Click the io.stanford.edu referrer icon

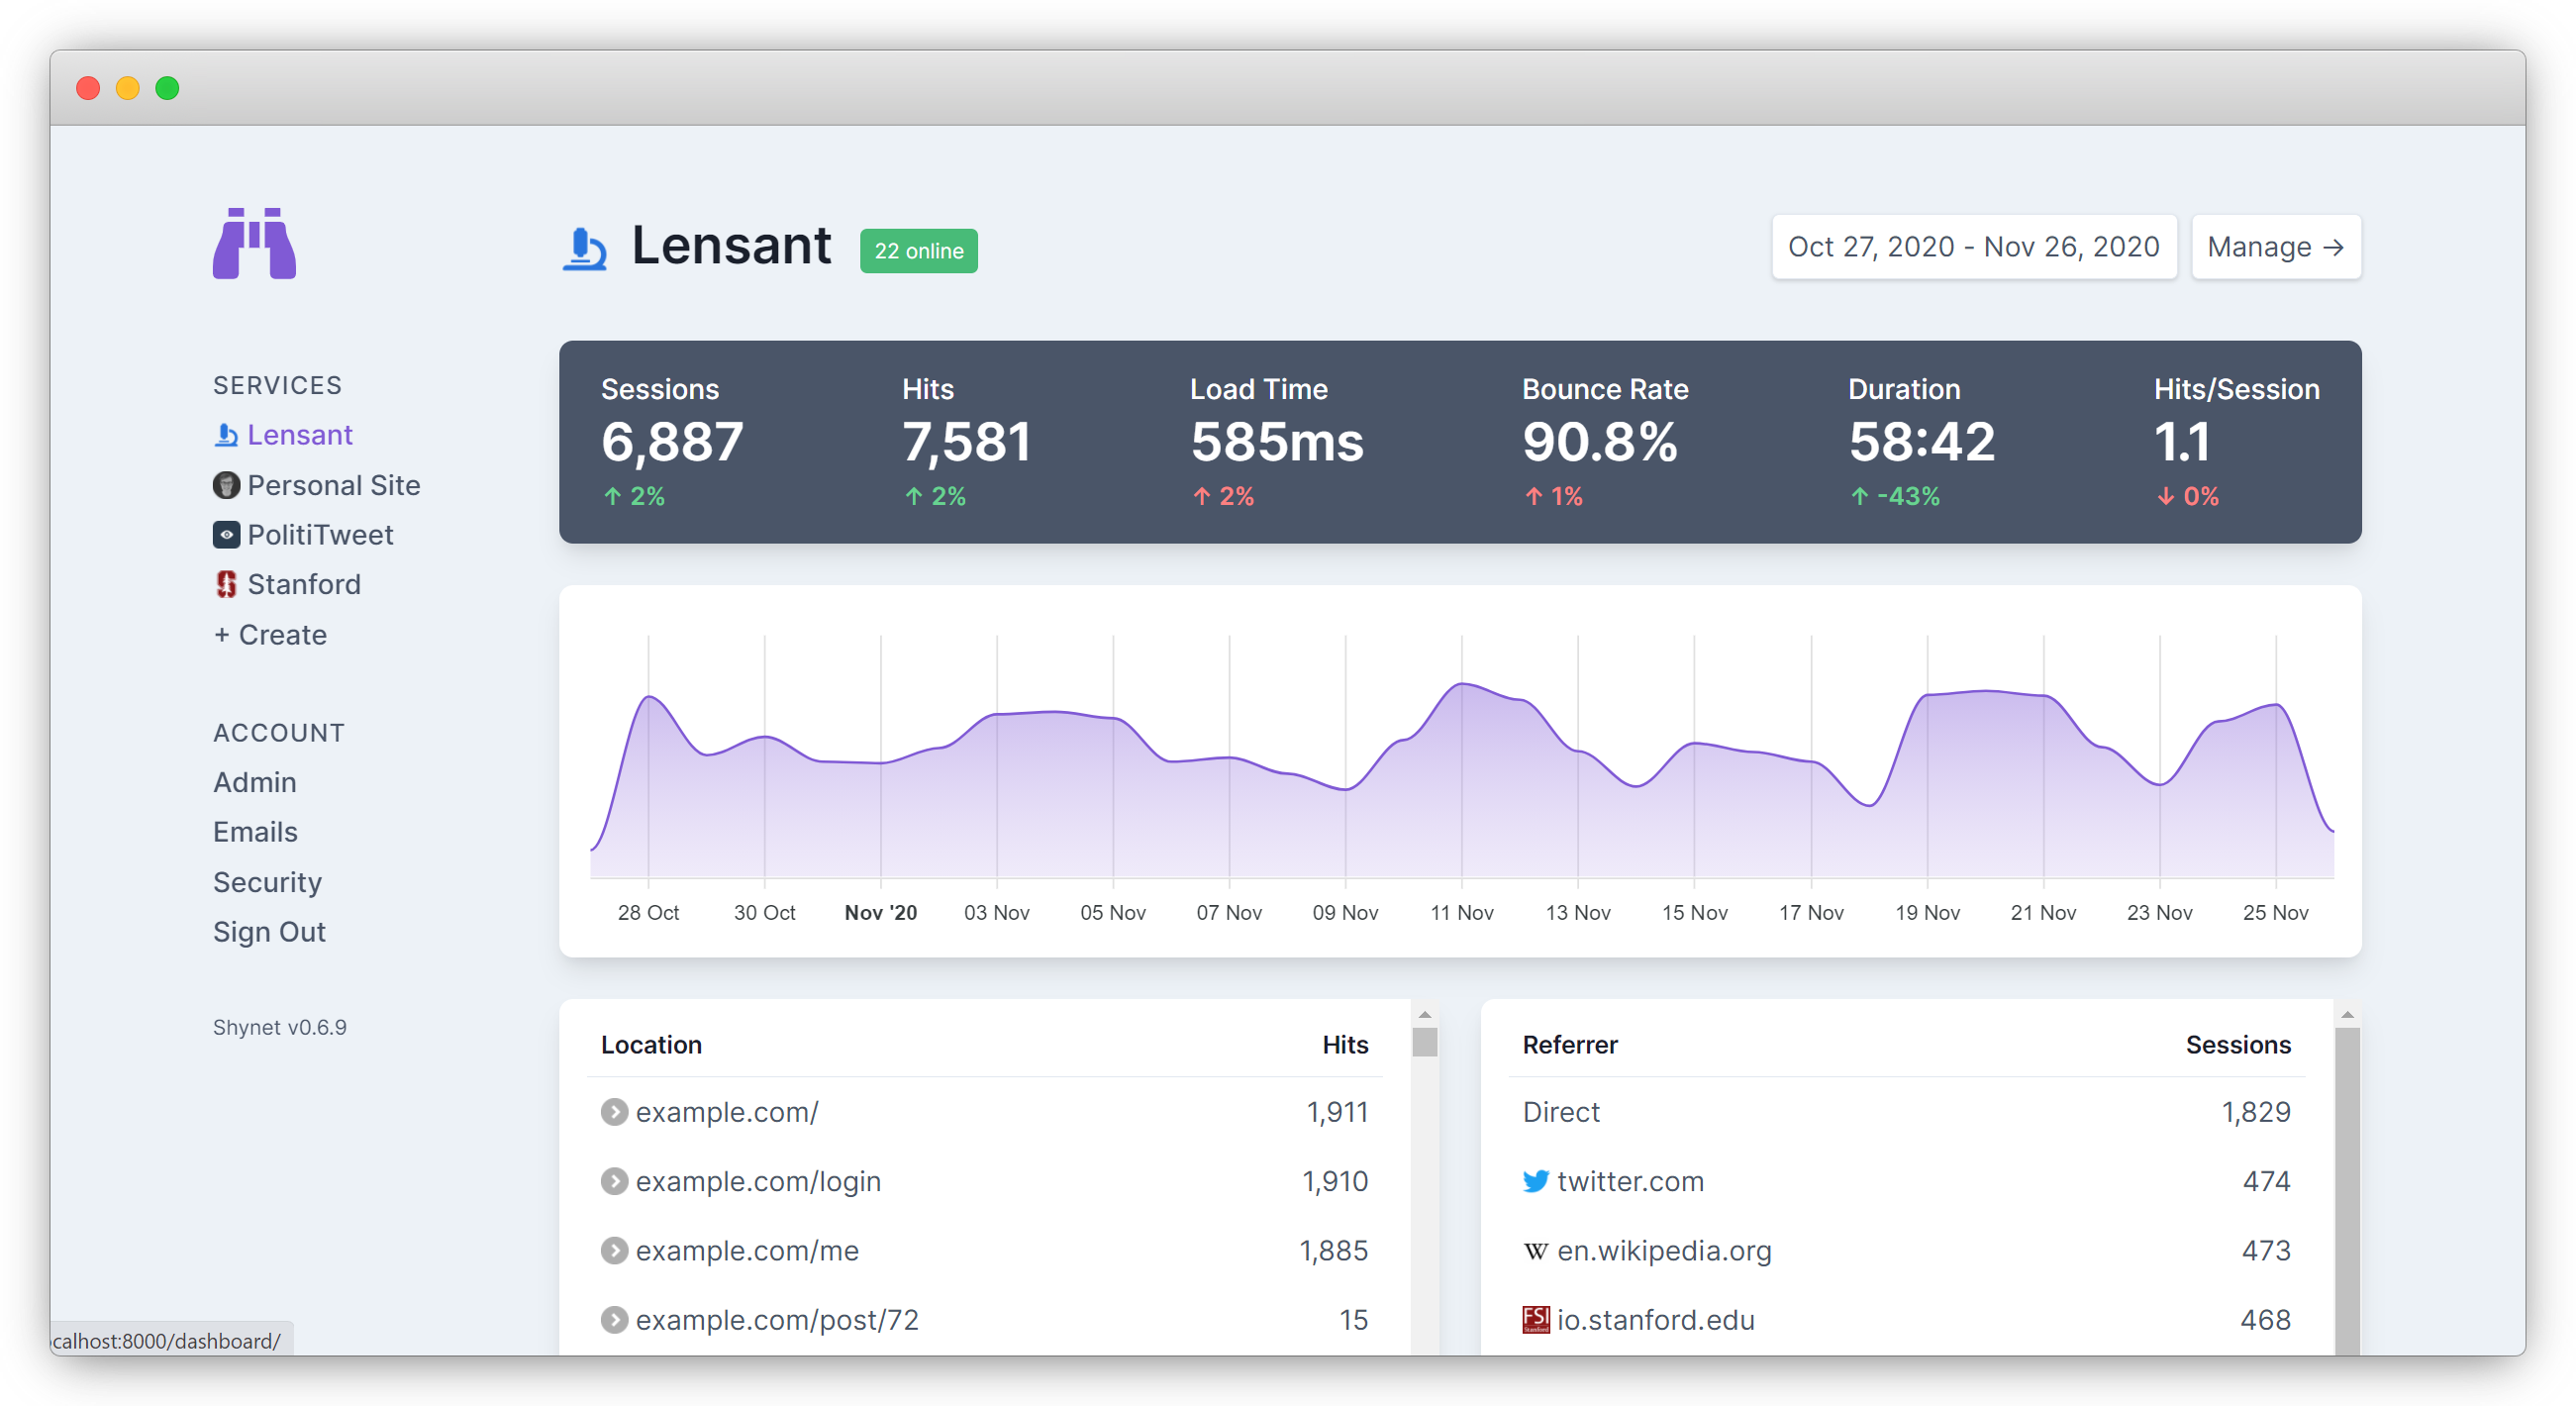1533,1314
